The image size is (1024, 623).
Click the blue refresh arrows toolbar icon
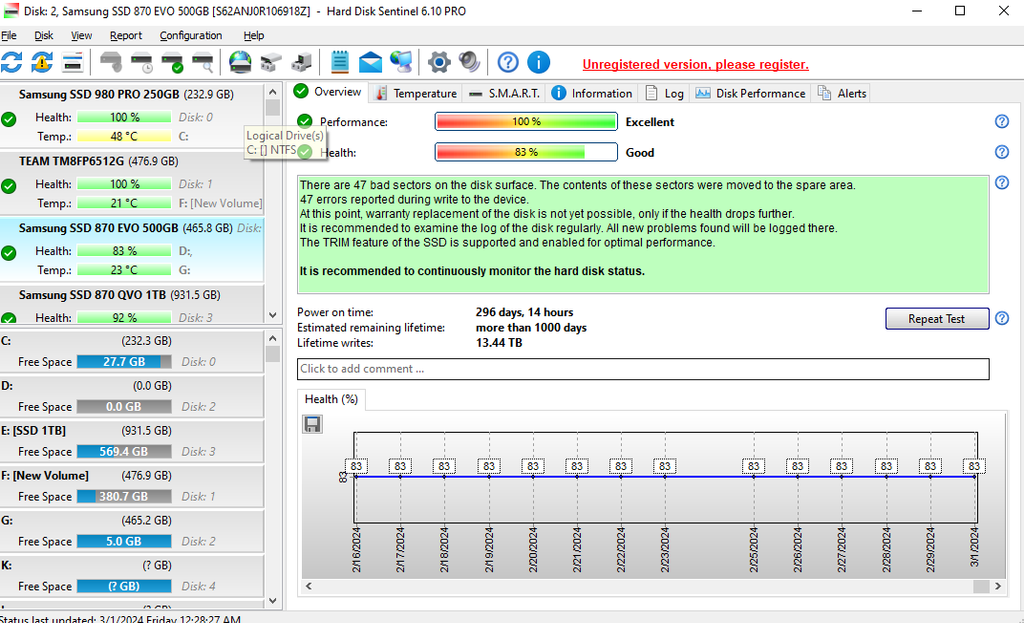click(11, 63)
